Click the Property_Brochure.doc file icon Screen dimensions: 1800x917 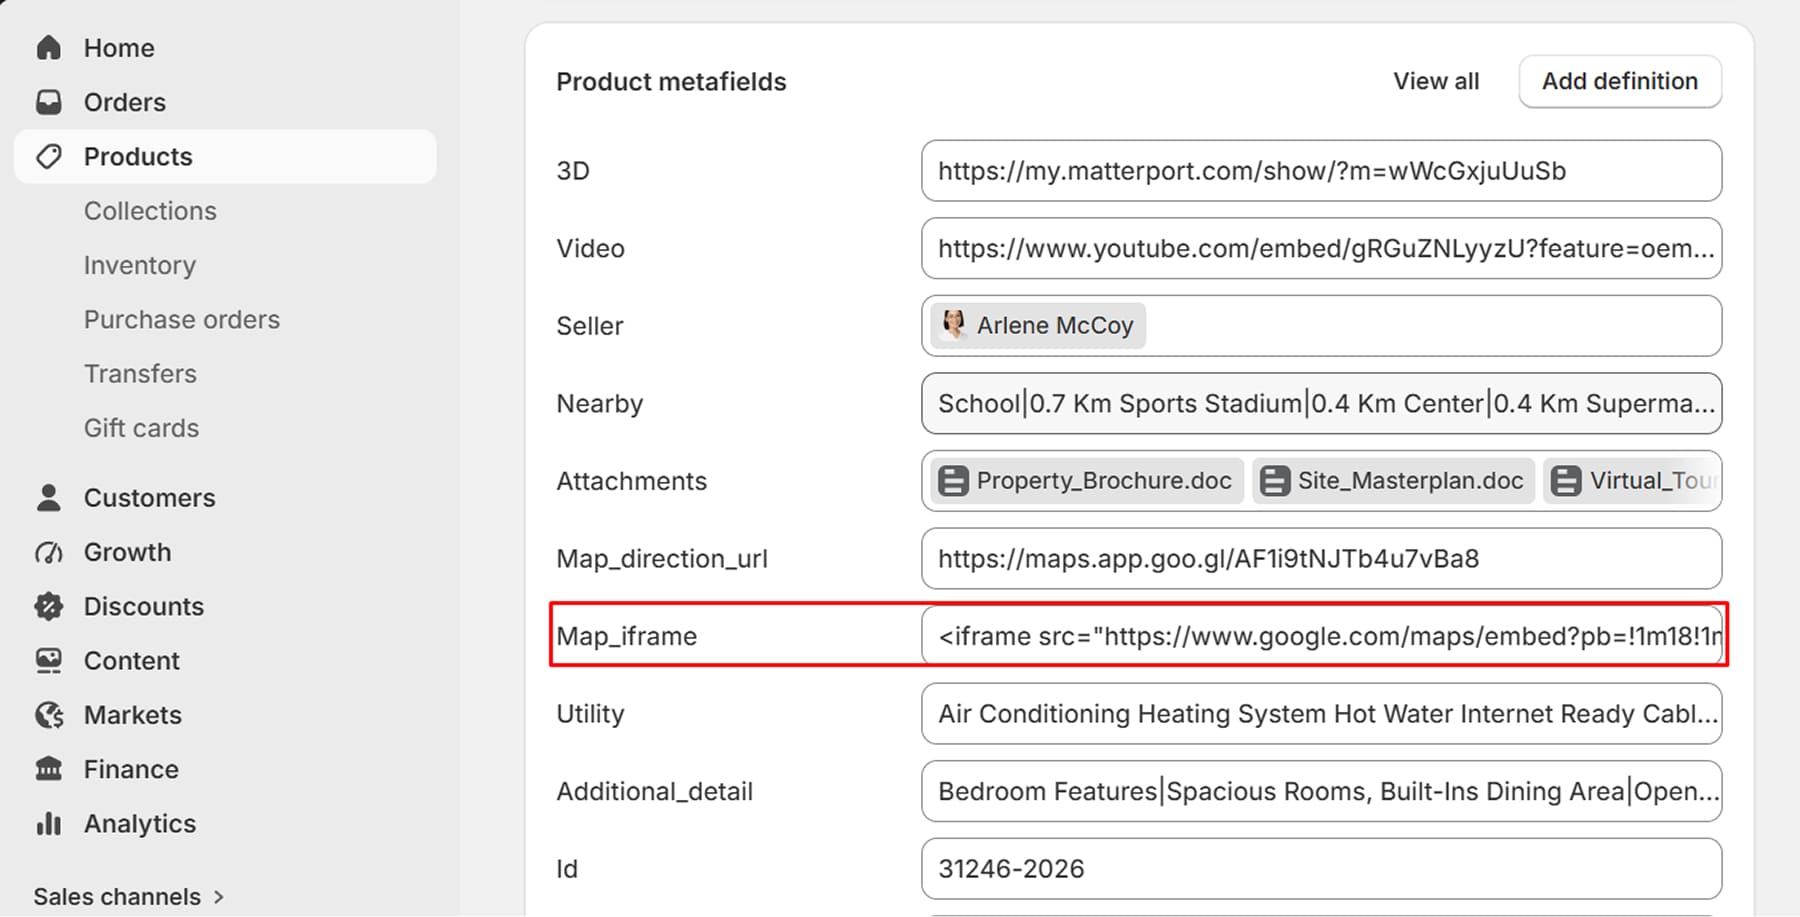click(x=953, y=481)
